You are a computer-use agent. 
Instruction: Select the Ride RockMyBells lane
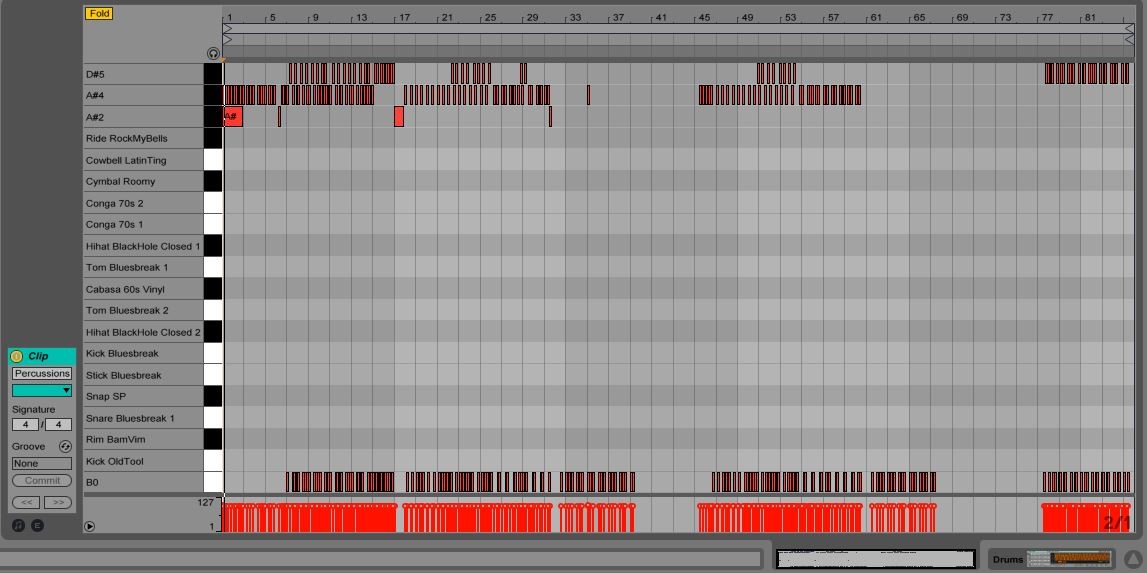[143, 138]
